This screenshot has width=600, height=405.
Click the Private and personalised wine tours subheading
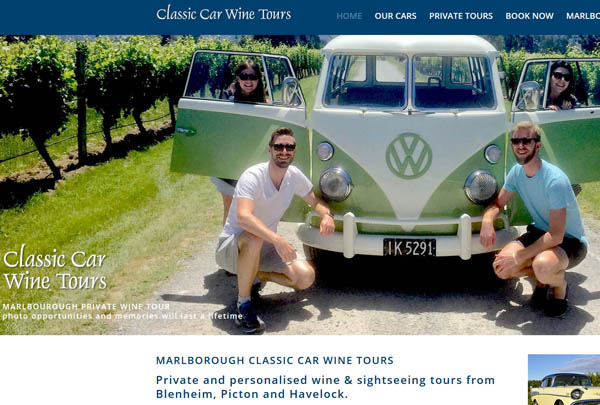click(325, 387)
